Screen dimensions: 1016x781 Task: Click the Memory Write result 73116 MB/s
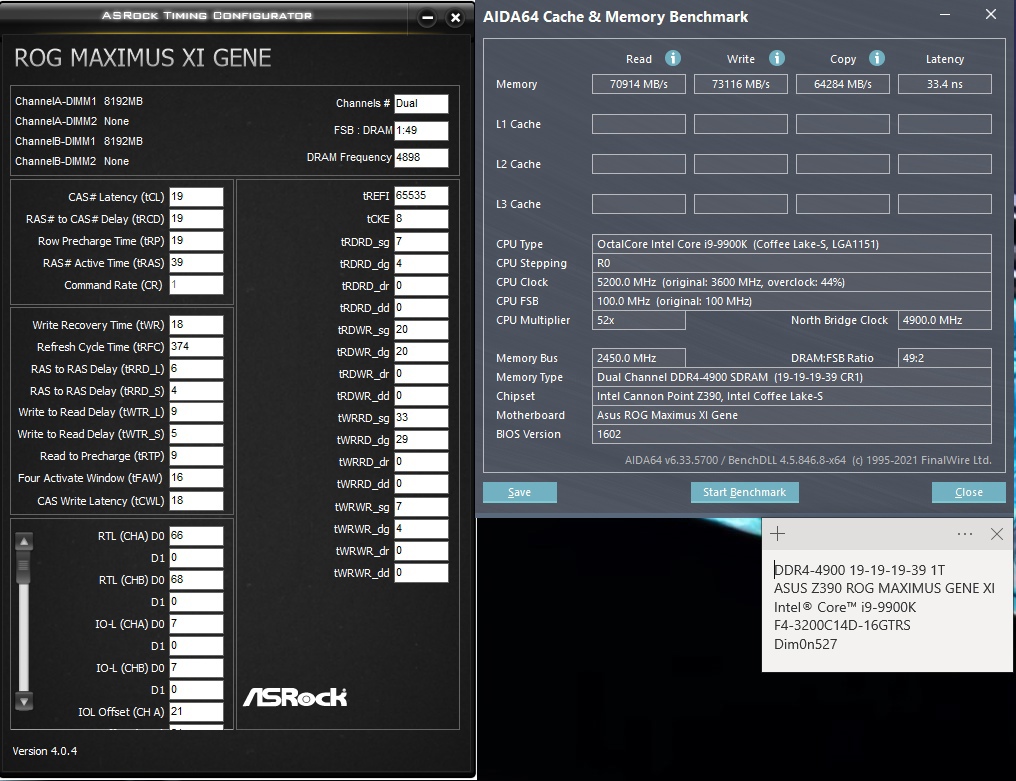click(741, 84)
